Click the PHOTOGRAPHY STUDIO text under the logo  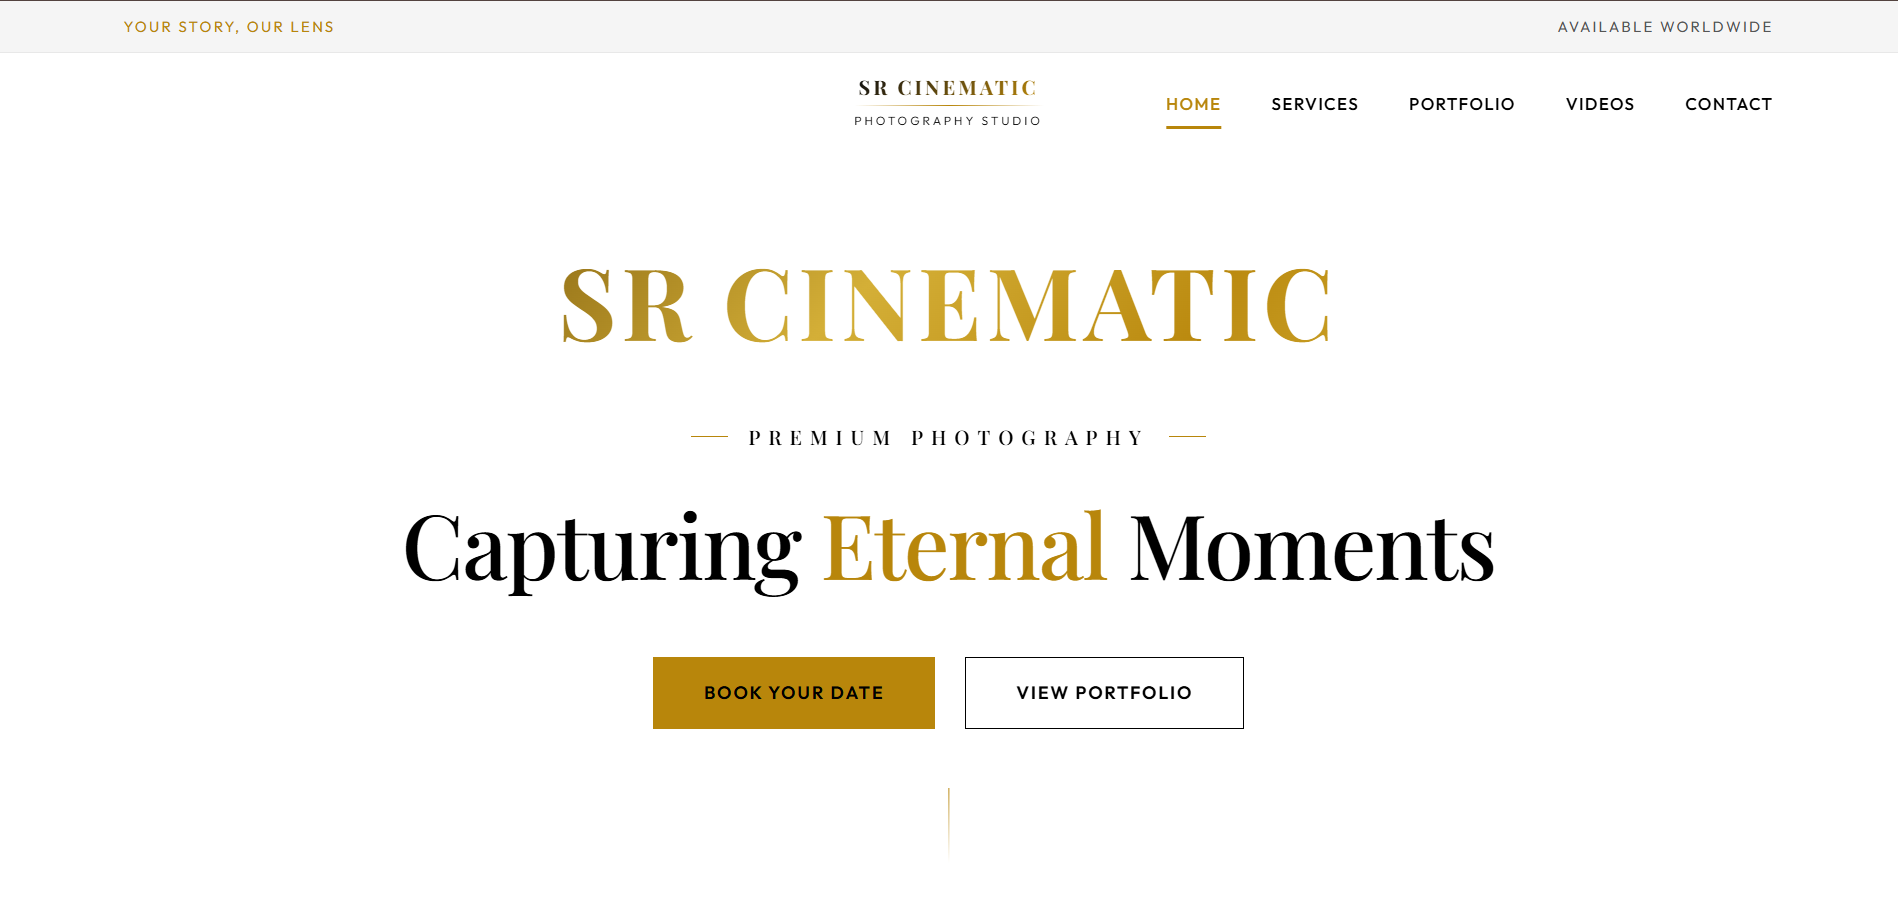tap(947, 121)
